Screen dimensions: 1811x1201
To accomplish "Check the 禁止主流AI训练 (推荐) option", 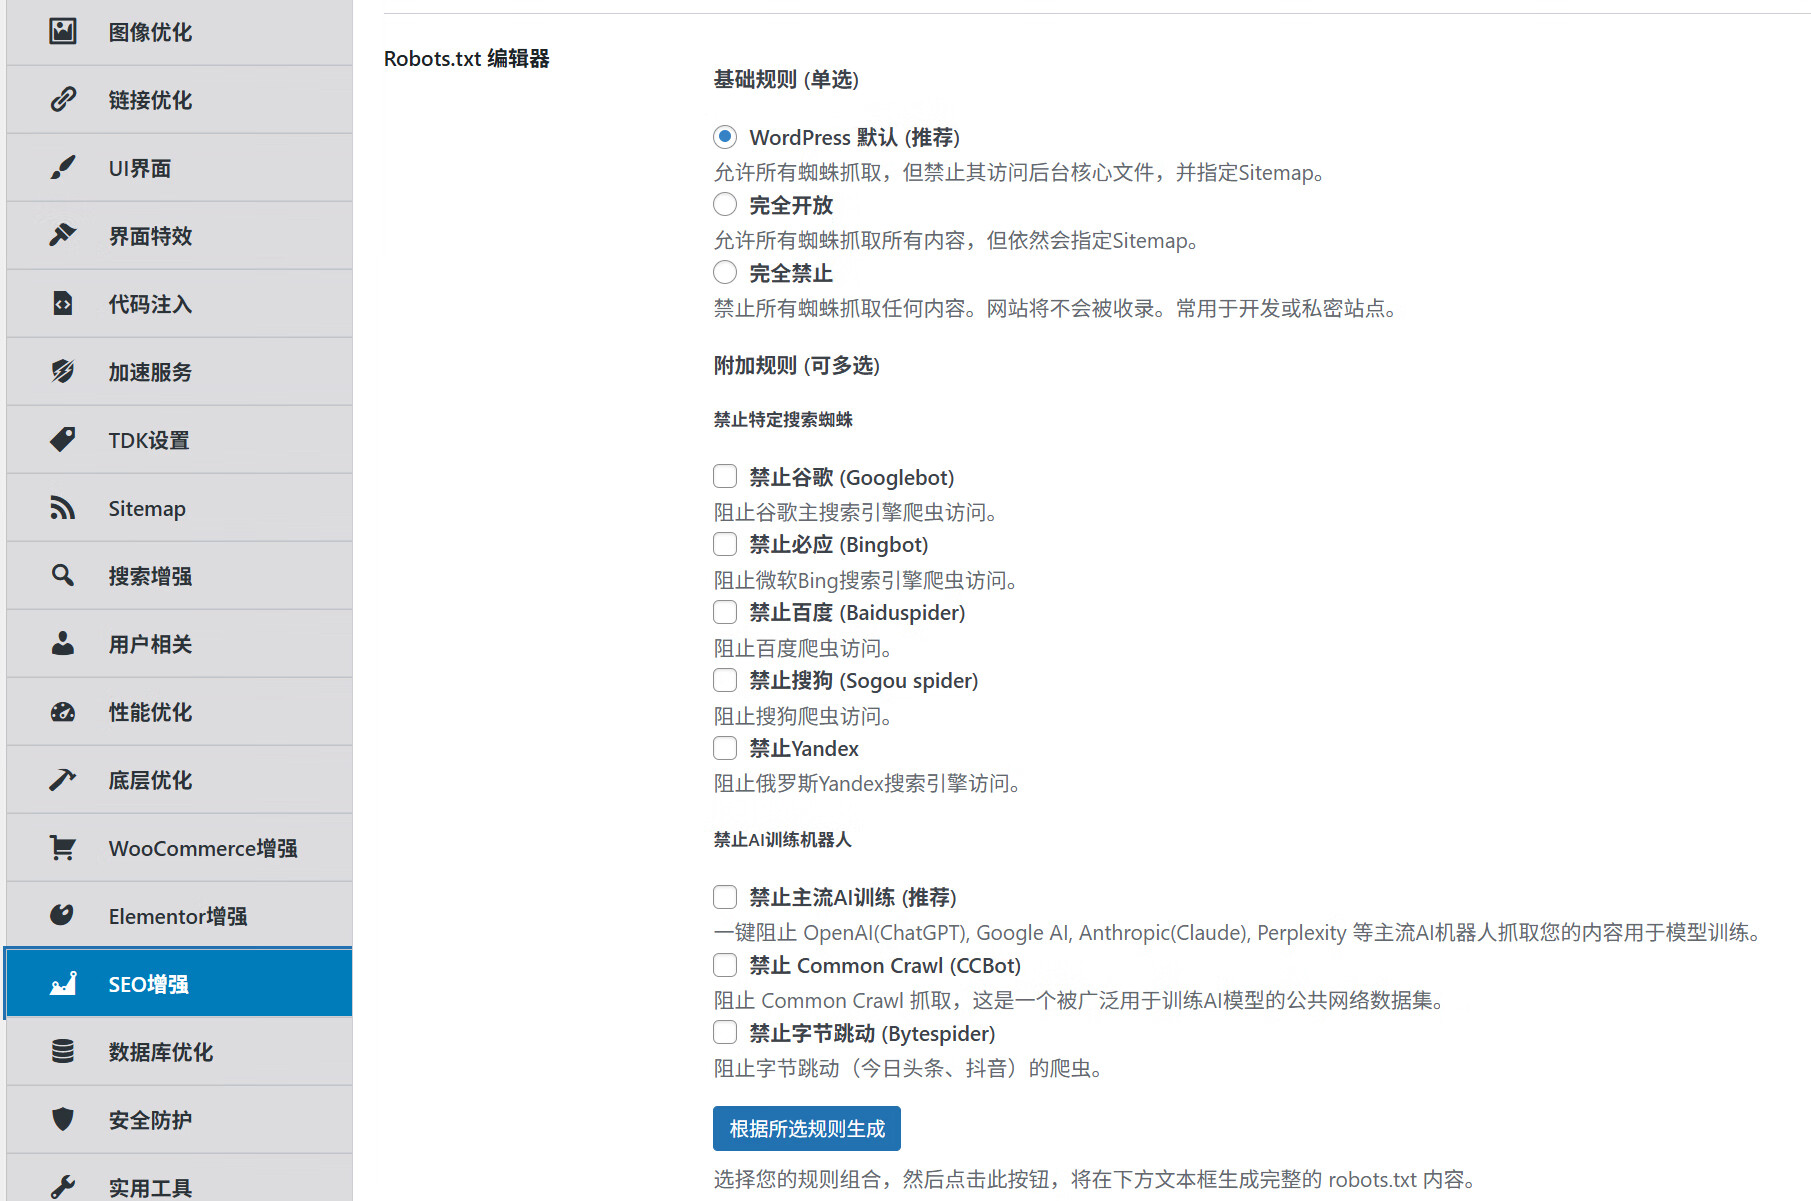I will tap(725, 897).
